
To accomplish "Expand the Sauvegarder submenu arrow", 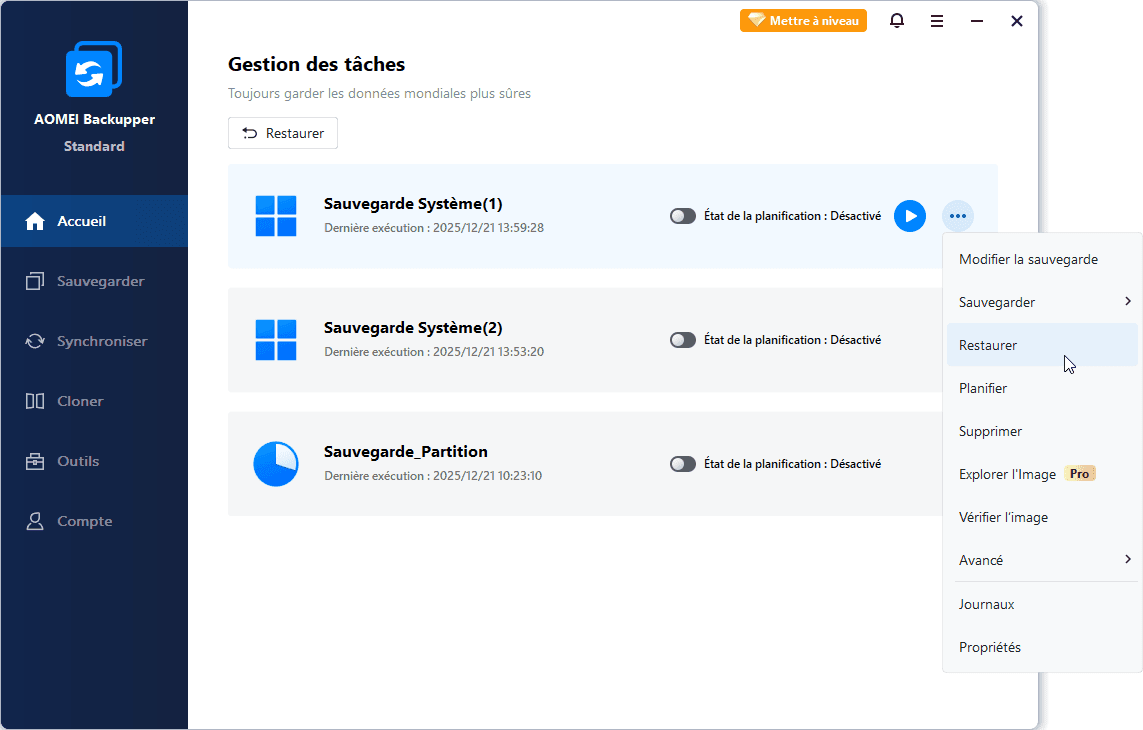I will click(x=1128, y=302).
